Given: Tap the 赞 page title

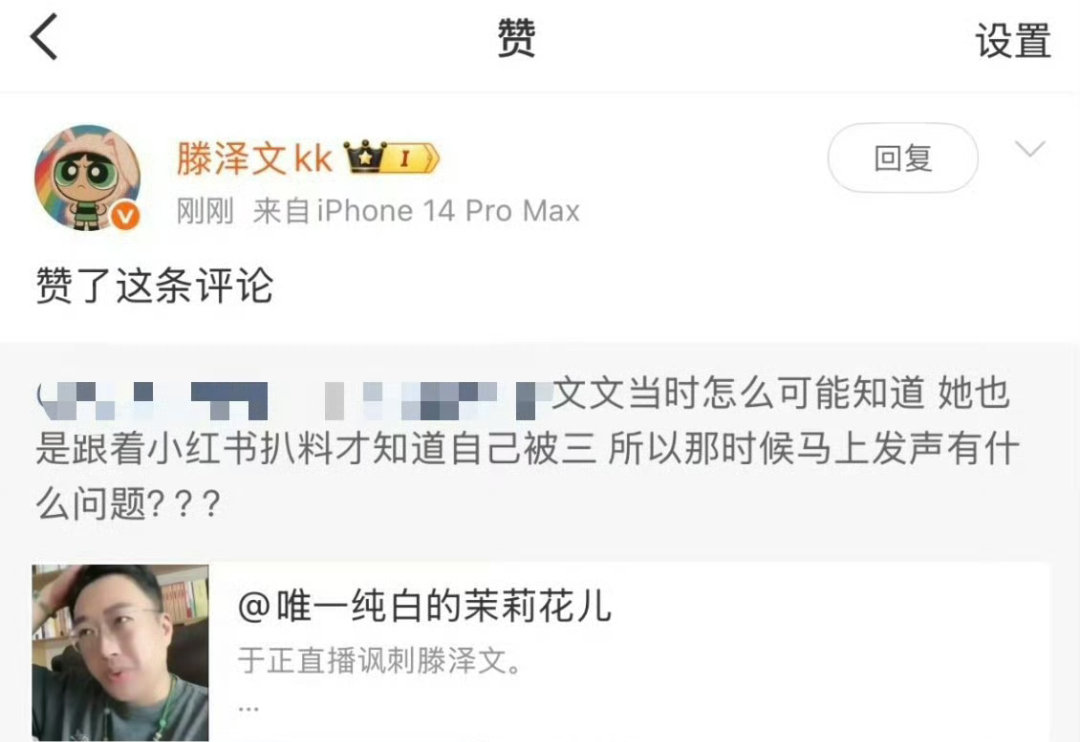Looking at the screenshot, I should pyautogui.click(x=517, y=38).
